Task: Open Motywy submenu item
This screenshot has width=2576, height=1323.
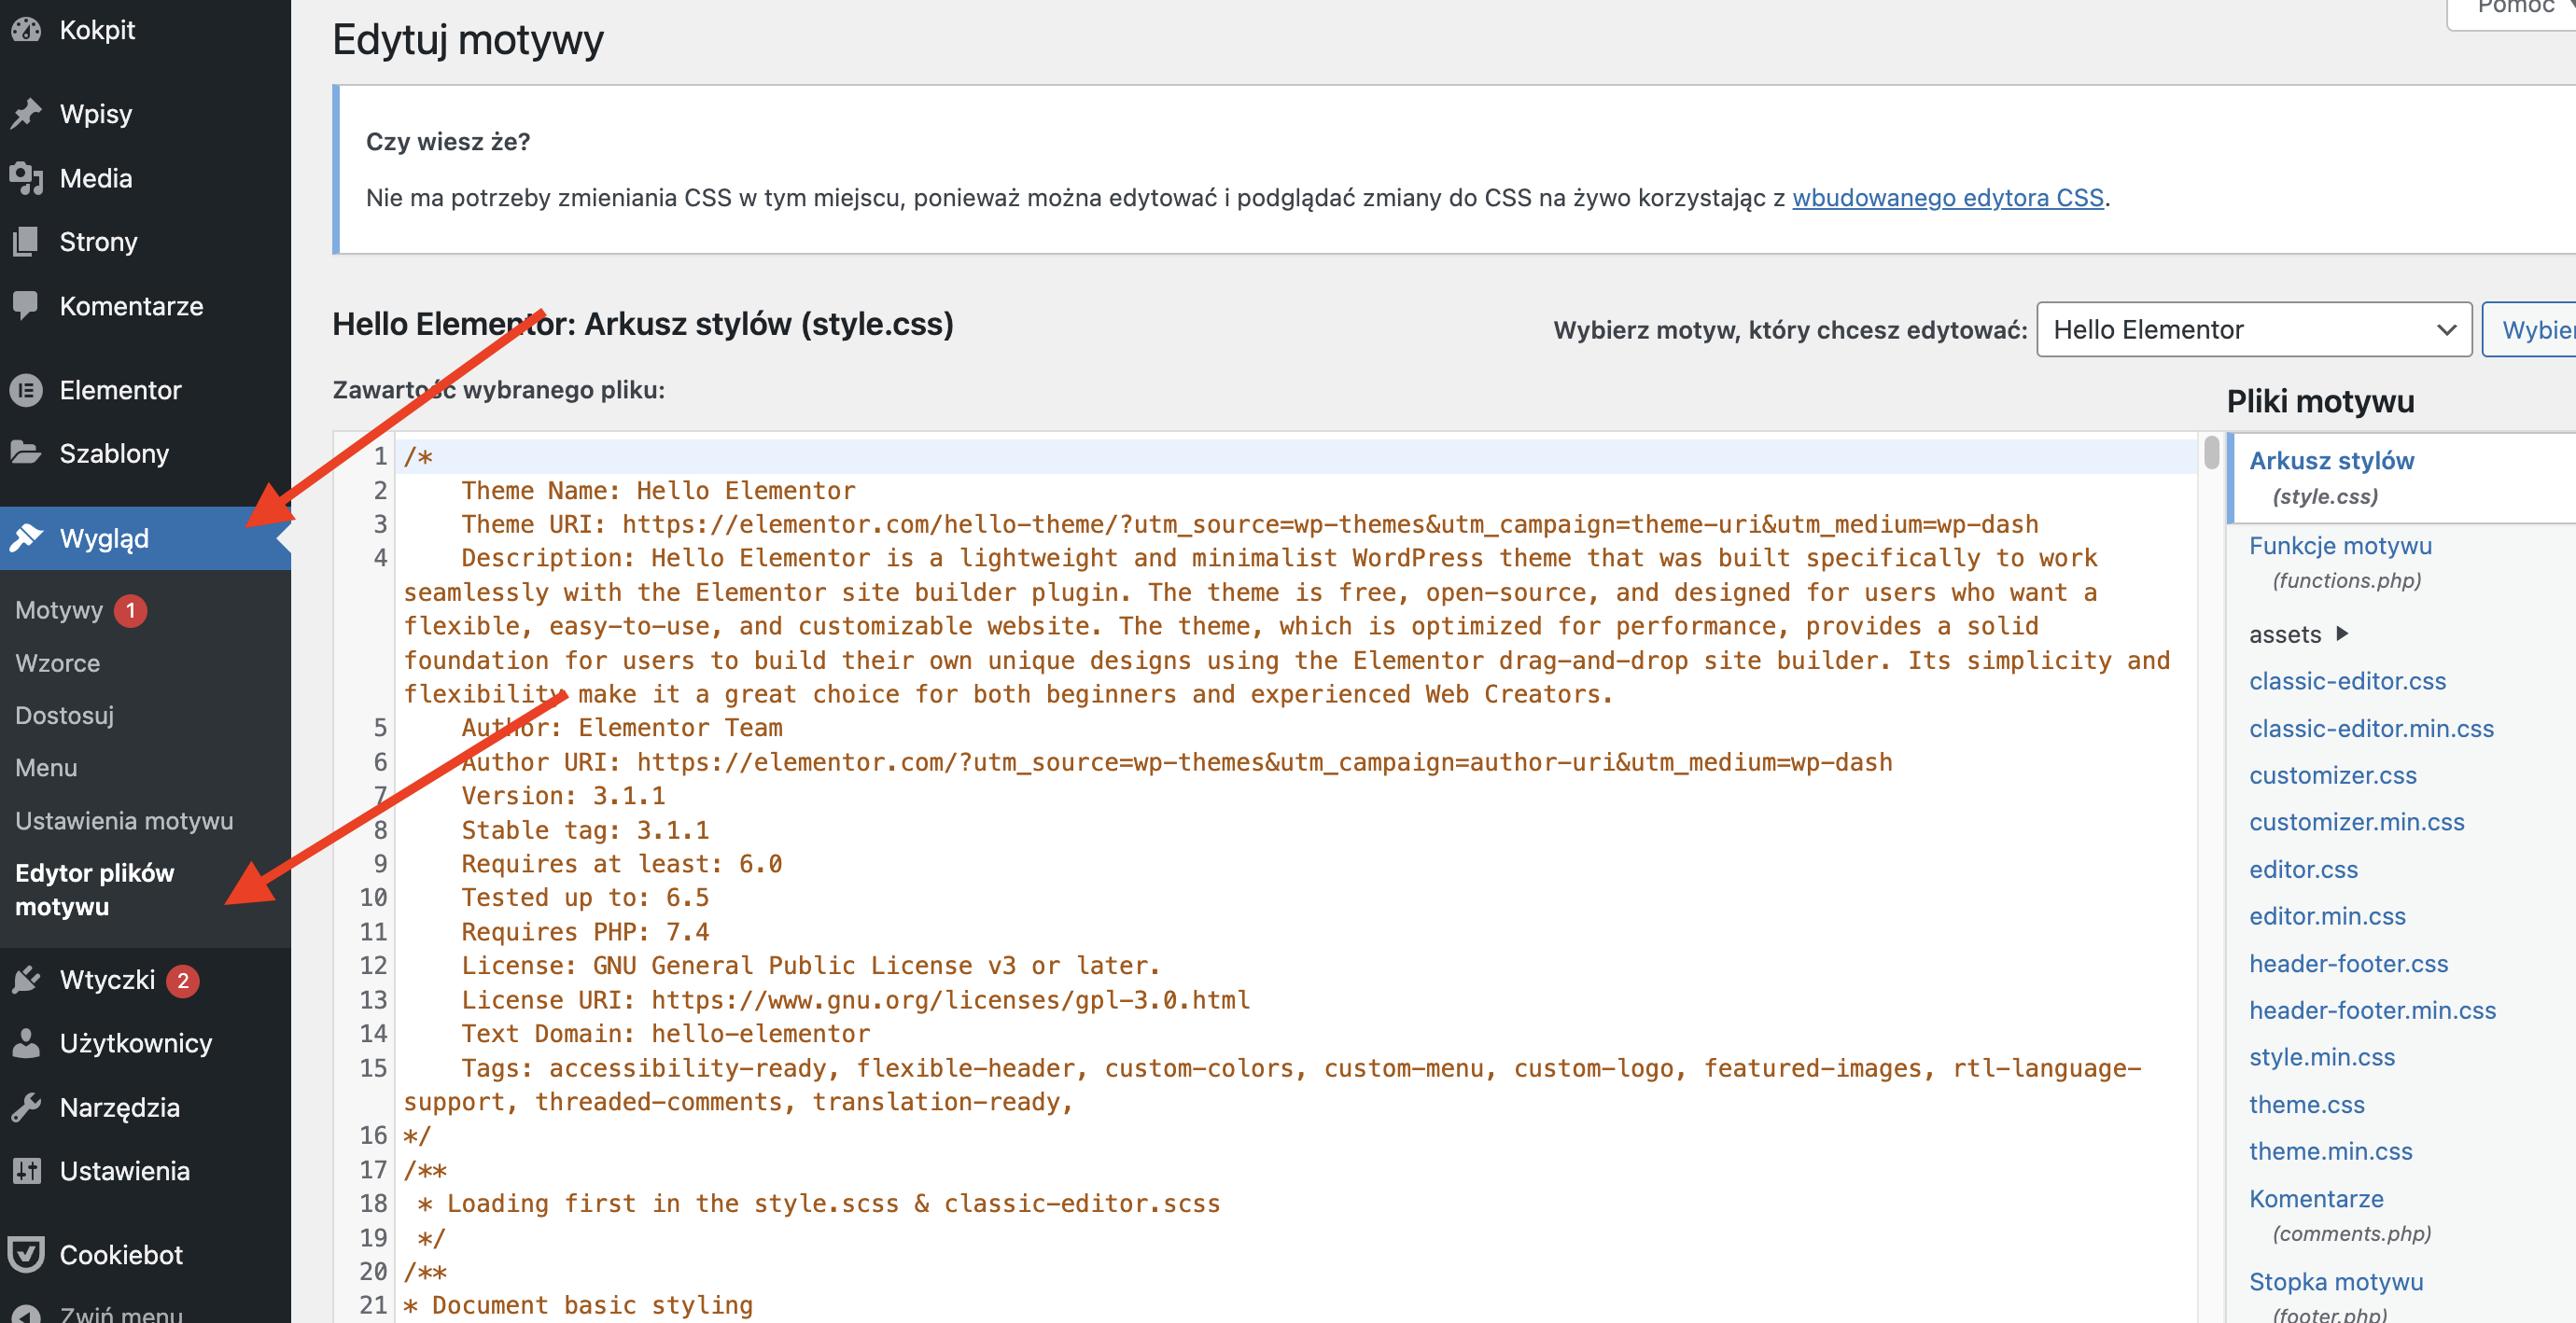Action: [x=59, y=610]
